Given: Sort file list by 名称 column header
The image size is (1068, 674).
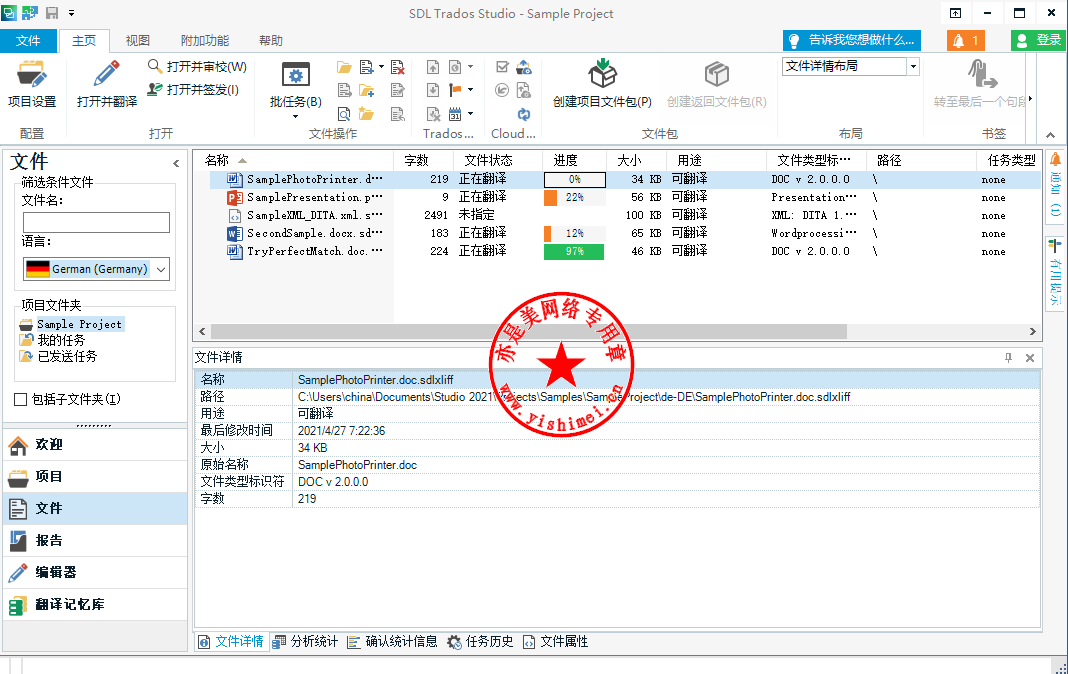Looking at the screenshot, I should tap(294, 161).
